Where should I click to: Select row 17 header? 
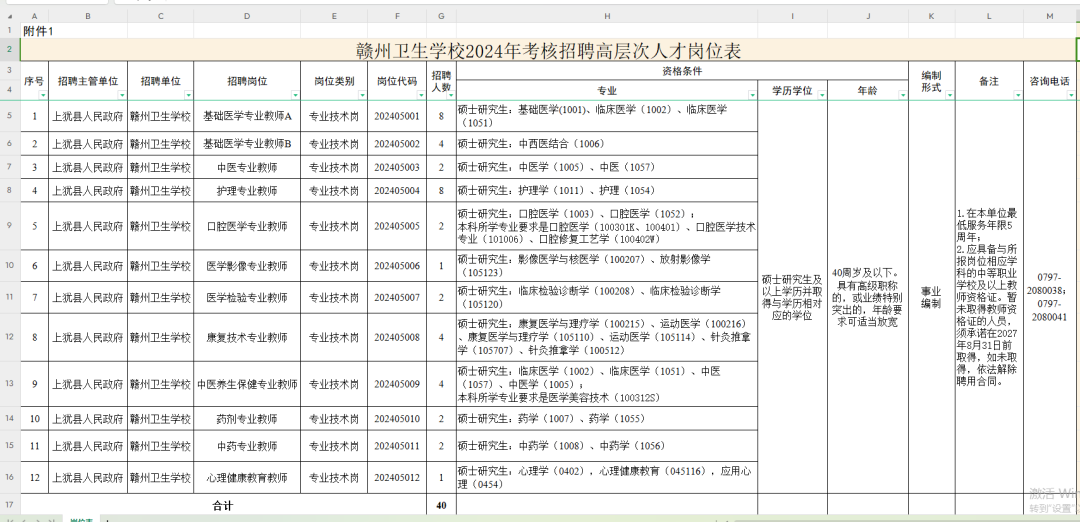click(x=10, y=505)
